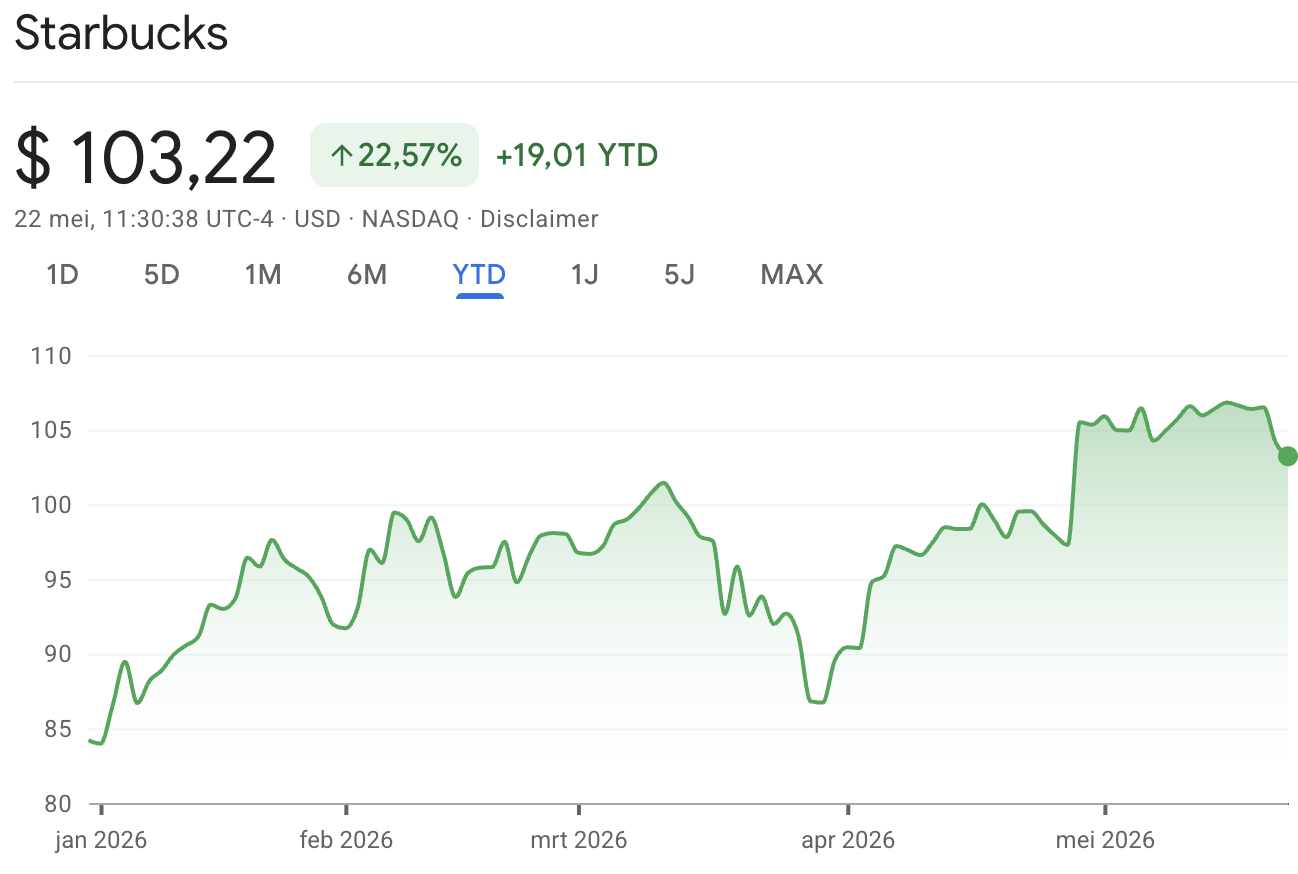Click the $ 103,22 stock price
Screen dimensions: 1298x874
[x=146, y=157]
